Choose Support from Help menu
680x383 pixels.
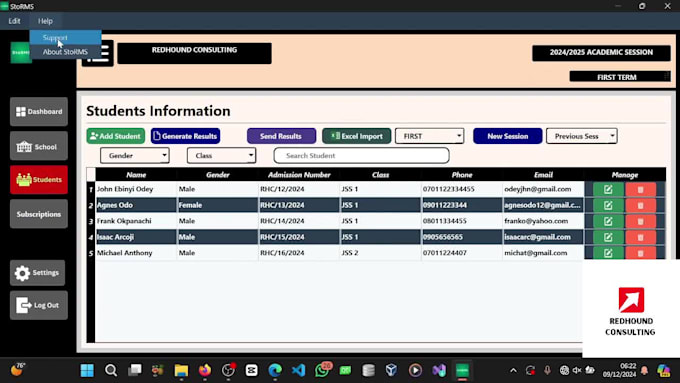[x=65, y=38]
